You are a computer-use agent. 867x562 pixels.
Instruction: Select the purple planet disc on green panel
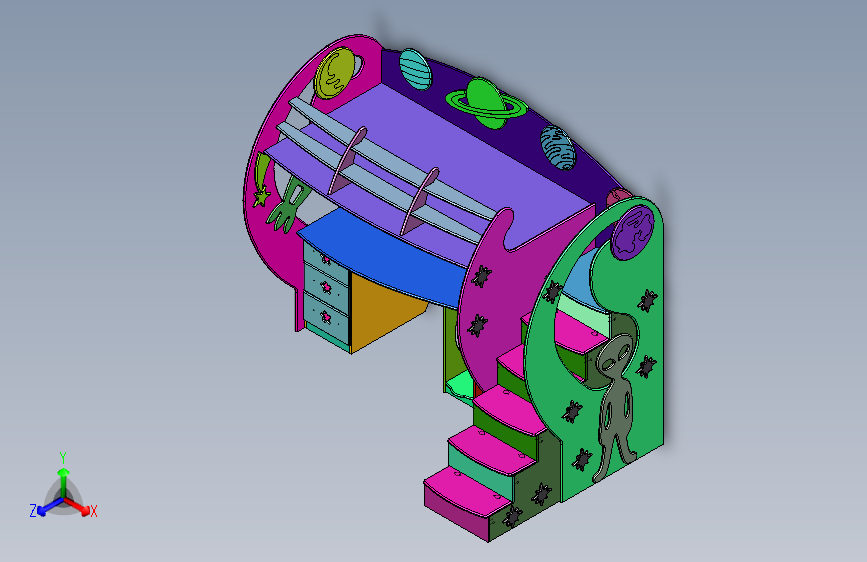633,232
